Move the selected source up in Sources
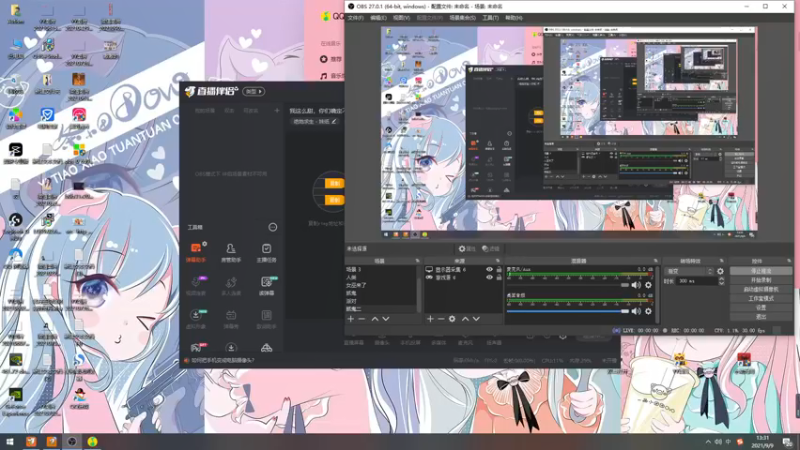 [x=465, y=319]
